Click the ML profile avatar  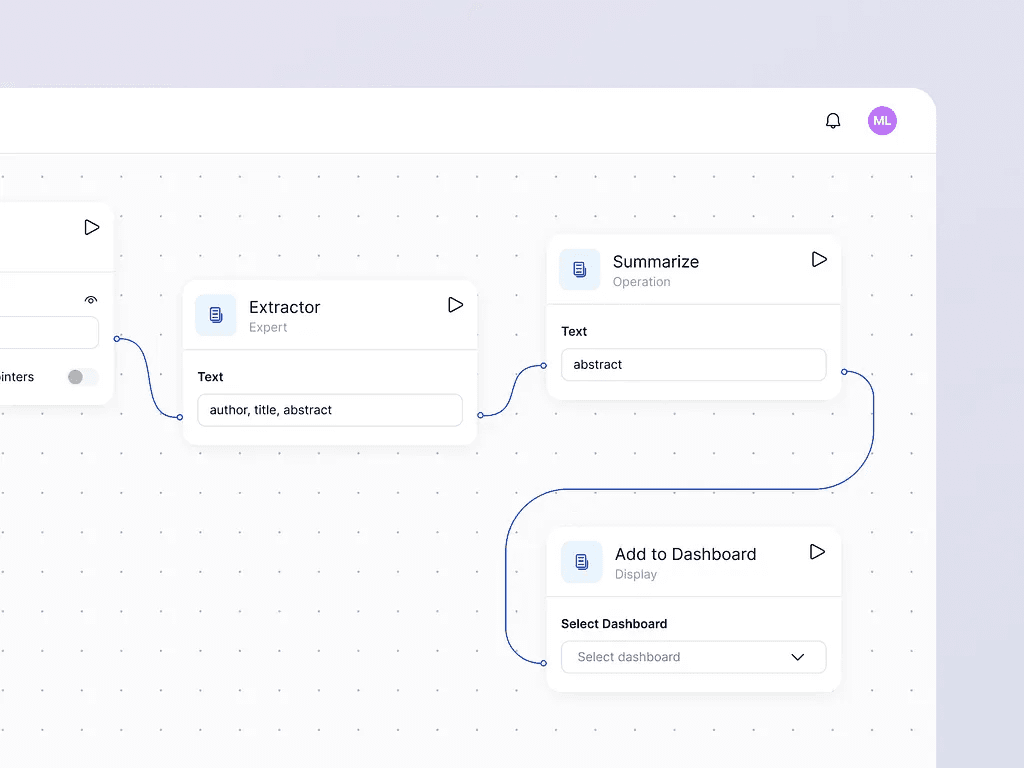(882, 120)
